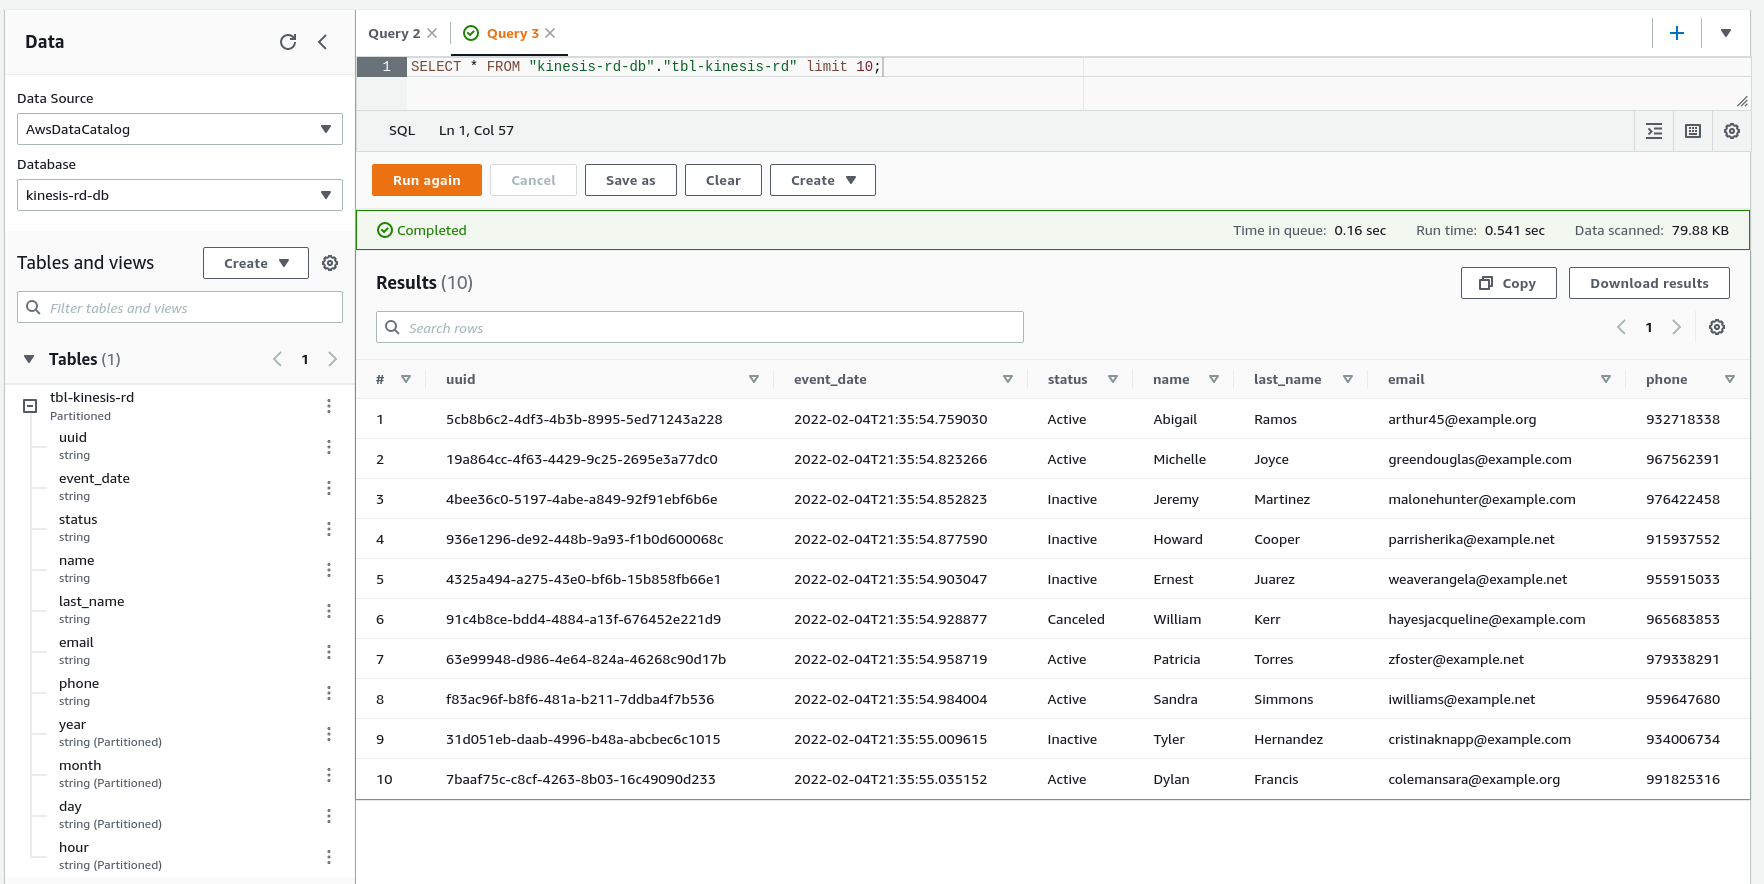Select phone number 991825316
The width and height of the screenshot is (1764, 884).
click(x=1683, y=779)
